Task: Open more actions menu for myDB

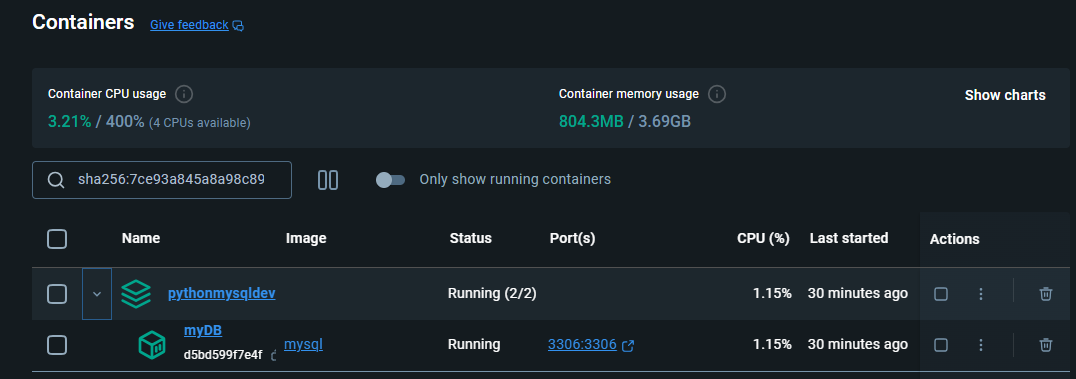Action: pyautogui.click(x=981, y=345)
